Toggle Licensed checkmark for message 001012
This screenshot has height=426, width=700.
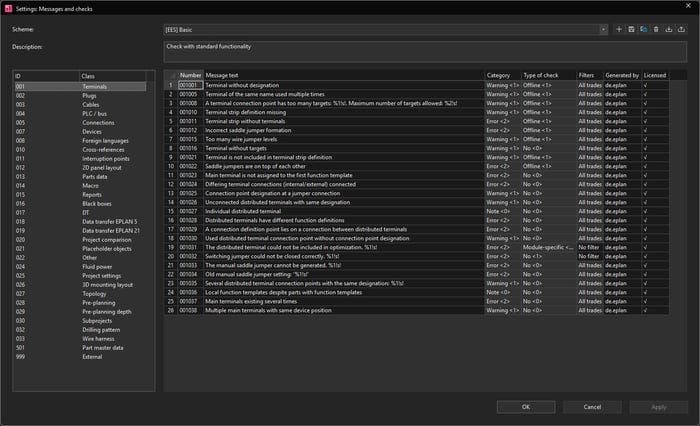(x=646, y=130)
